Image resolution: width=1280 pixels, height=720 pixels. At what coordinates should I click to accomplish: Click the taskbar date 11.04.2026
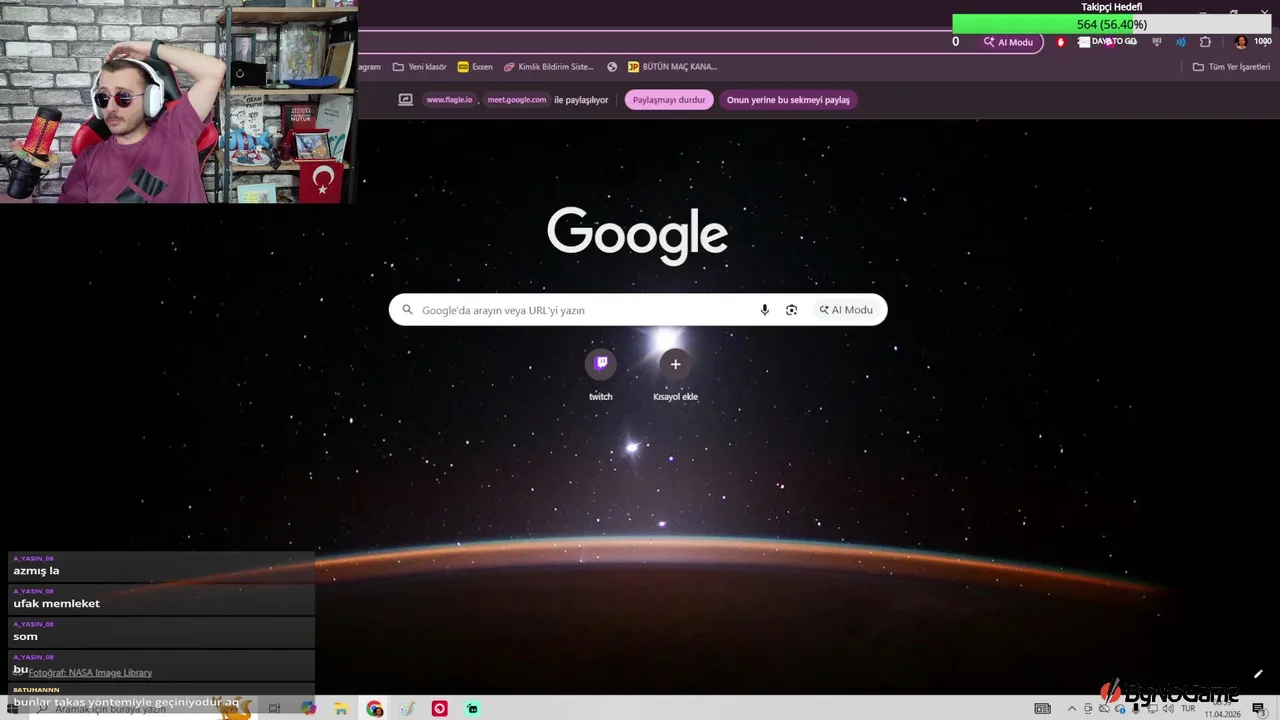click(x=1221, y=714)
